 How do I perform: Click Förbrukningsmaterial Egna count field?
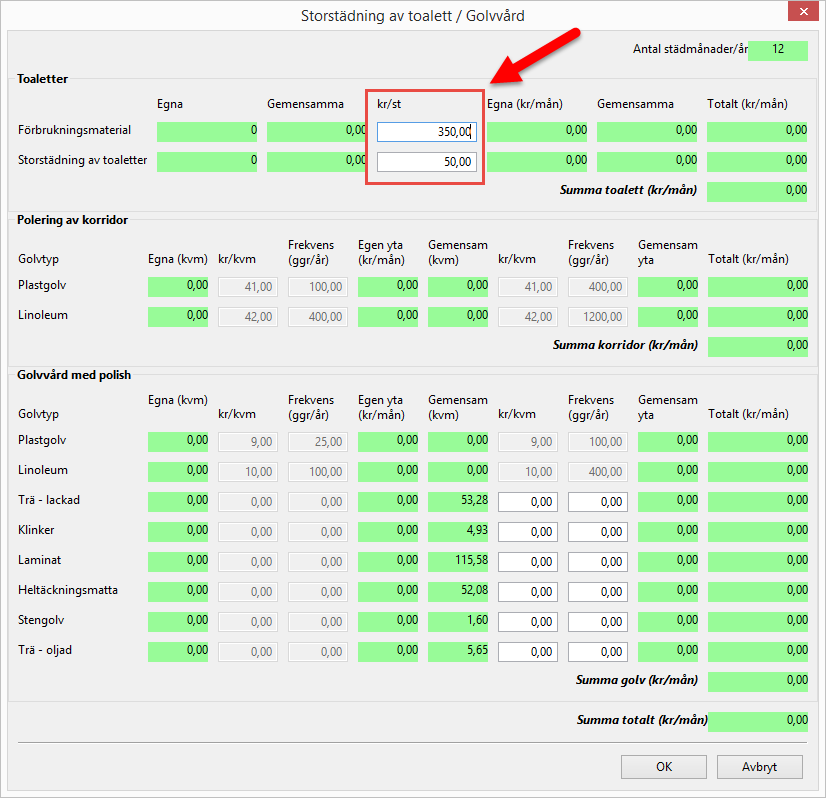pos(207,132)
